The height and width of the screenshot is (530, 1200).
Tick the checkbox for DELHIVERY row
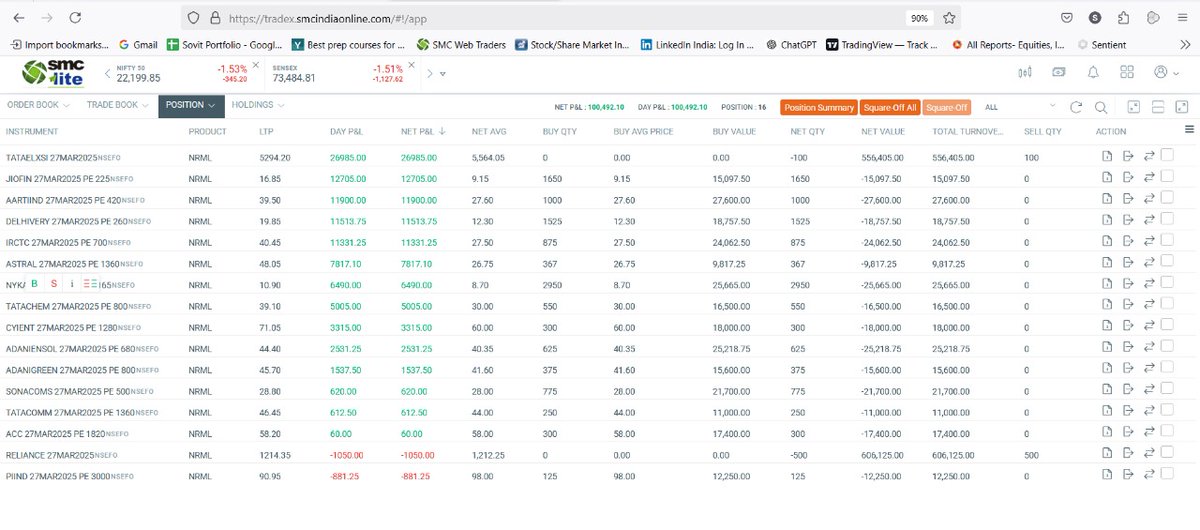point(1167,220)
